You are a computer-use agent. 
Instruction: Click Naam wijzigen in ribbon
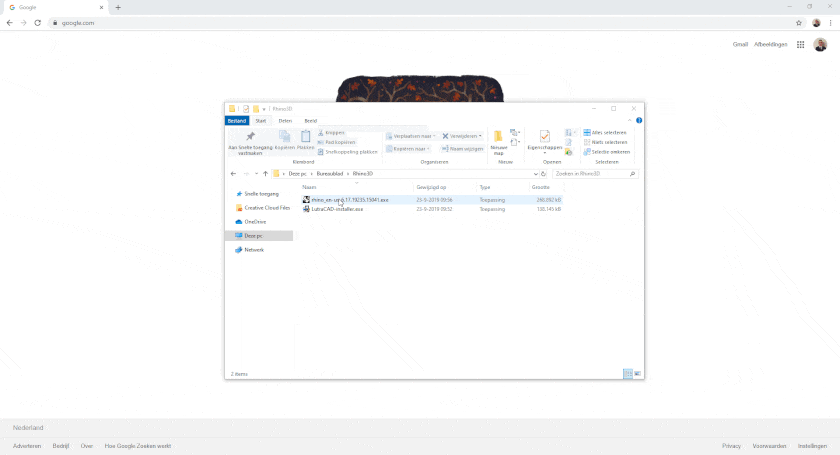coord(462,148)
